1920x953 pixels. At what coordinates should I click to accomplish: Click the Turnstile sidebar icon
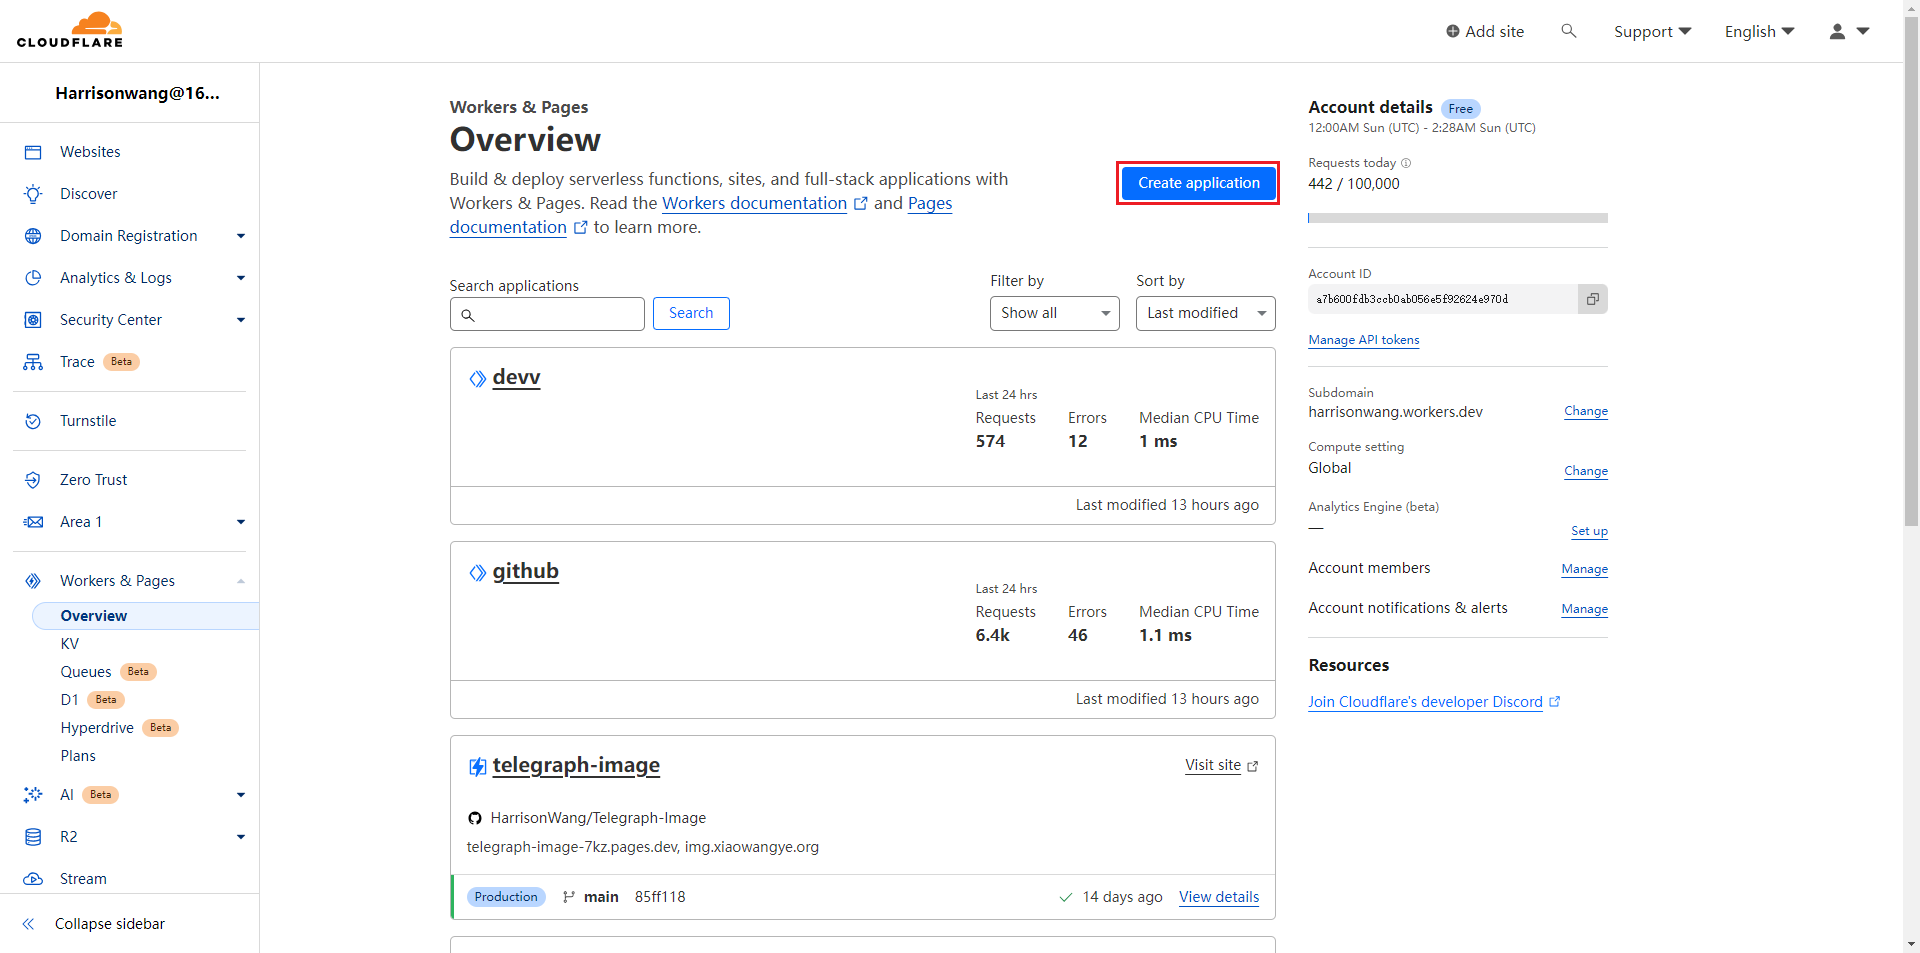click(x=33, y=421)
